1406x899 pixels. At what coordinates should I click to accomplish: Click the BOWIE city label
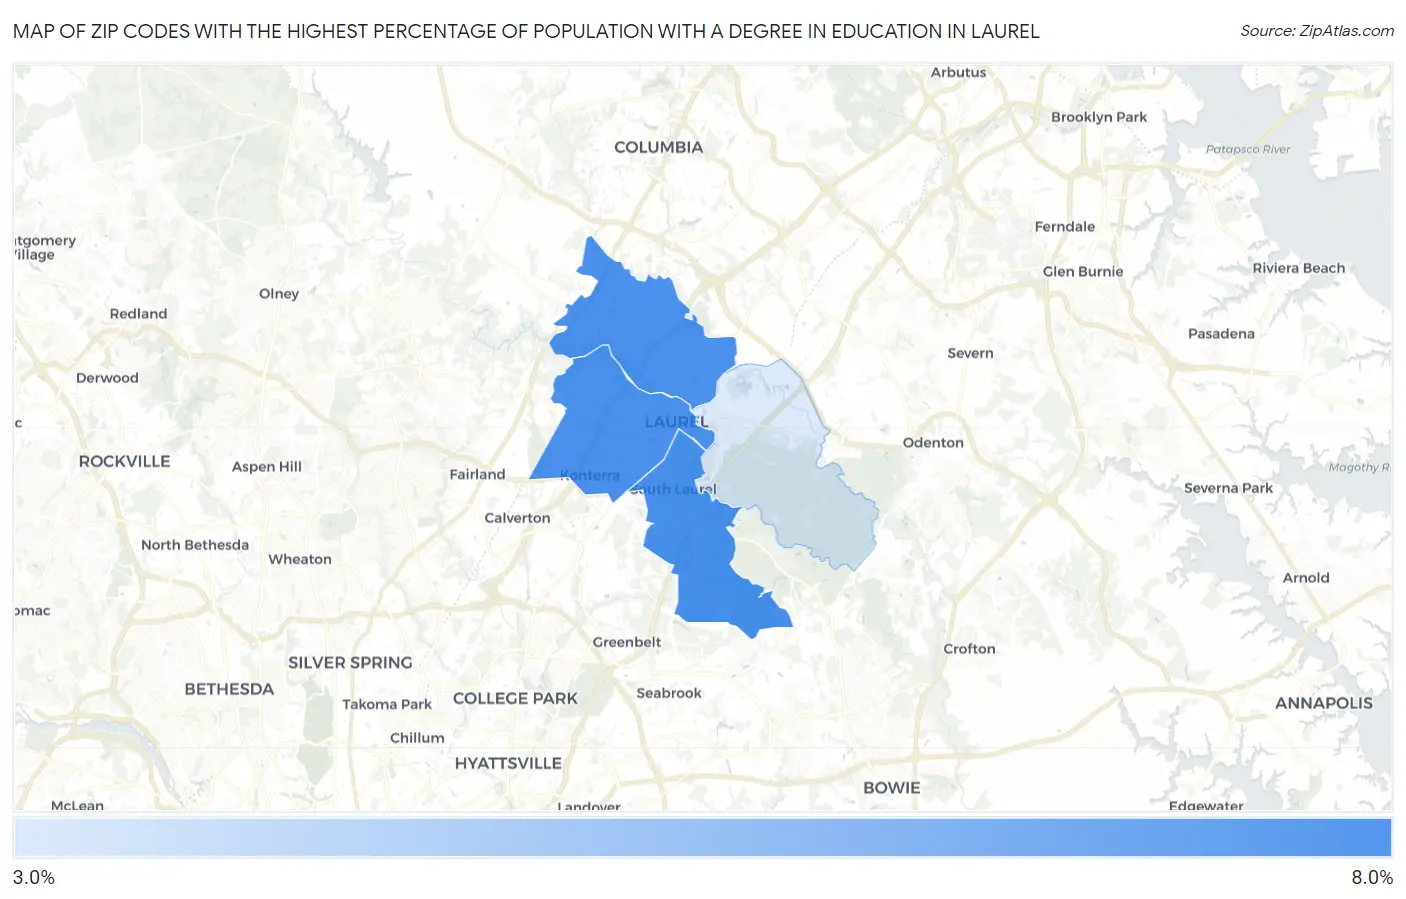pos(891,788)
